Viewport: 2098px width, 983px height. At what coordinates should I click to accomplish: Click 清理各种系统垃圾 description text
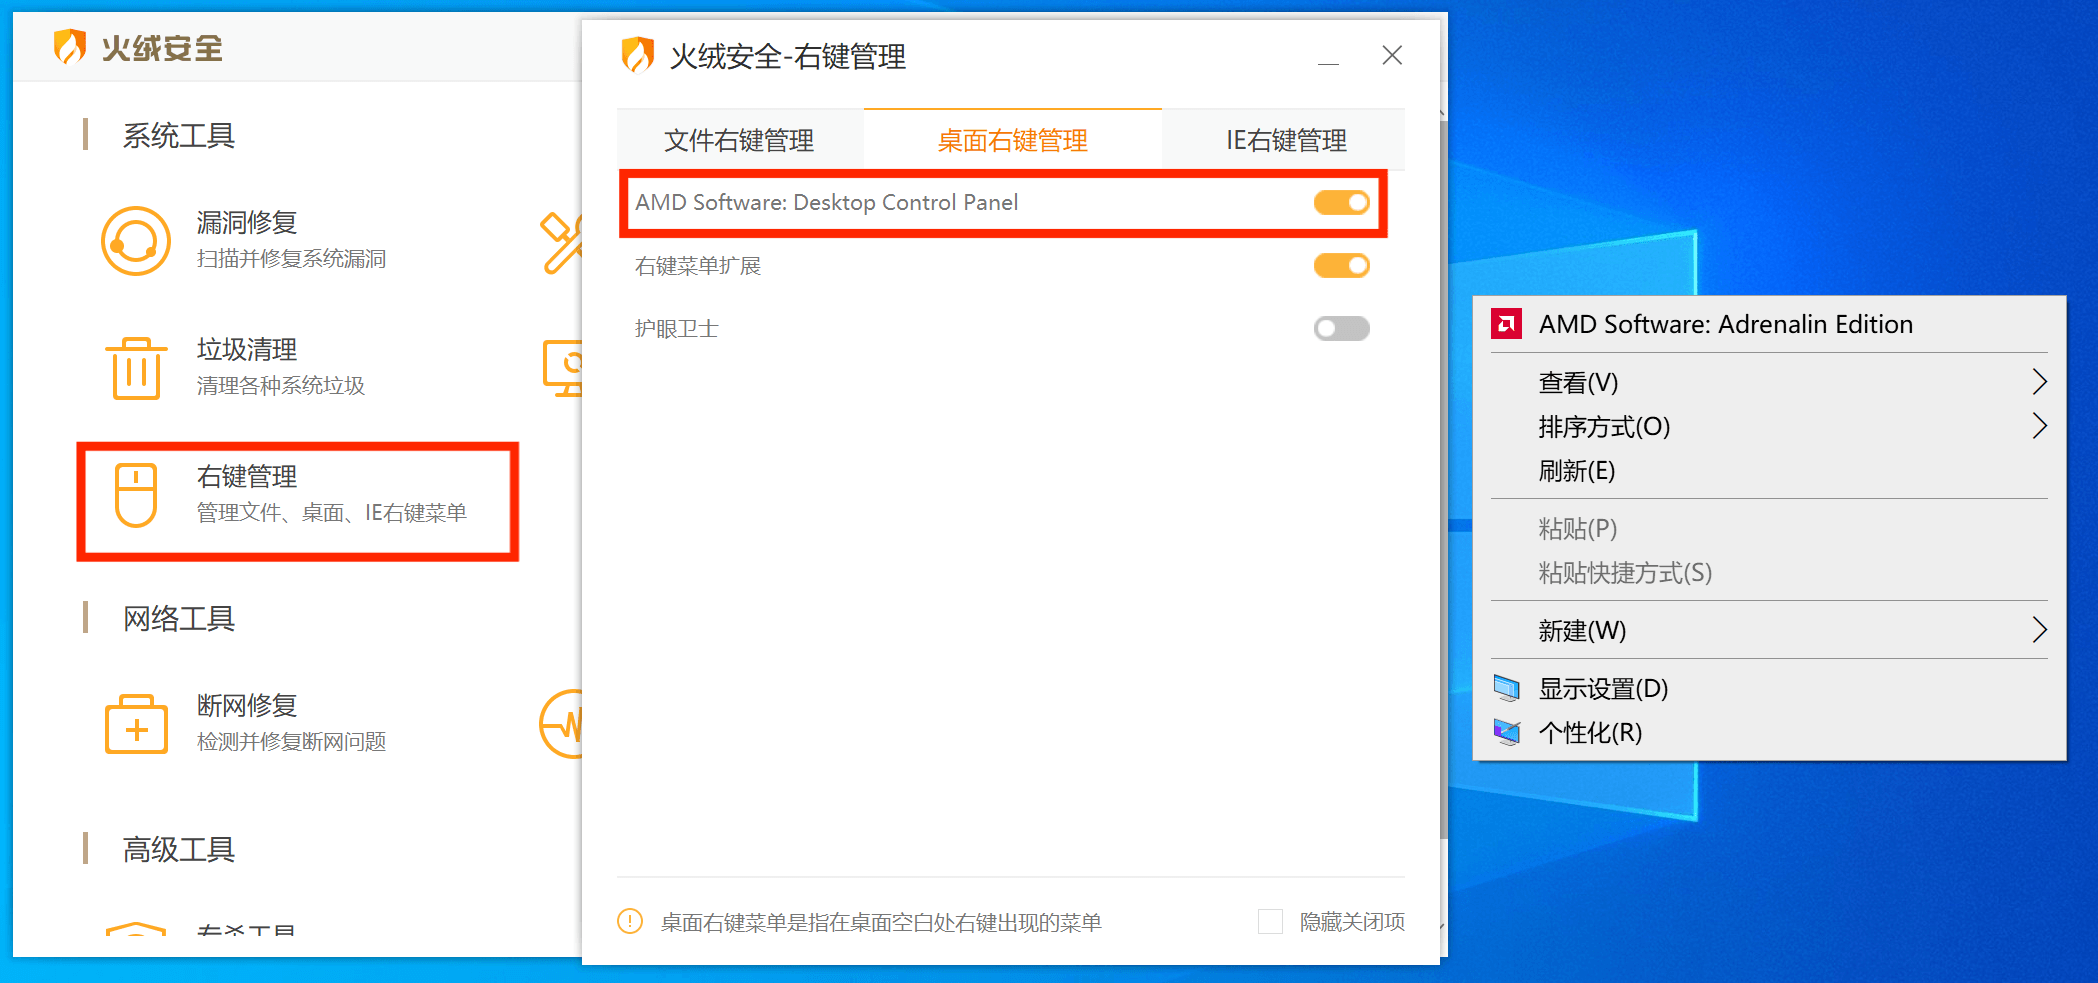point(281,386)
